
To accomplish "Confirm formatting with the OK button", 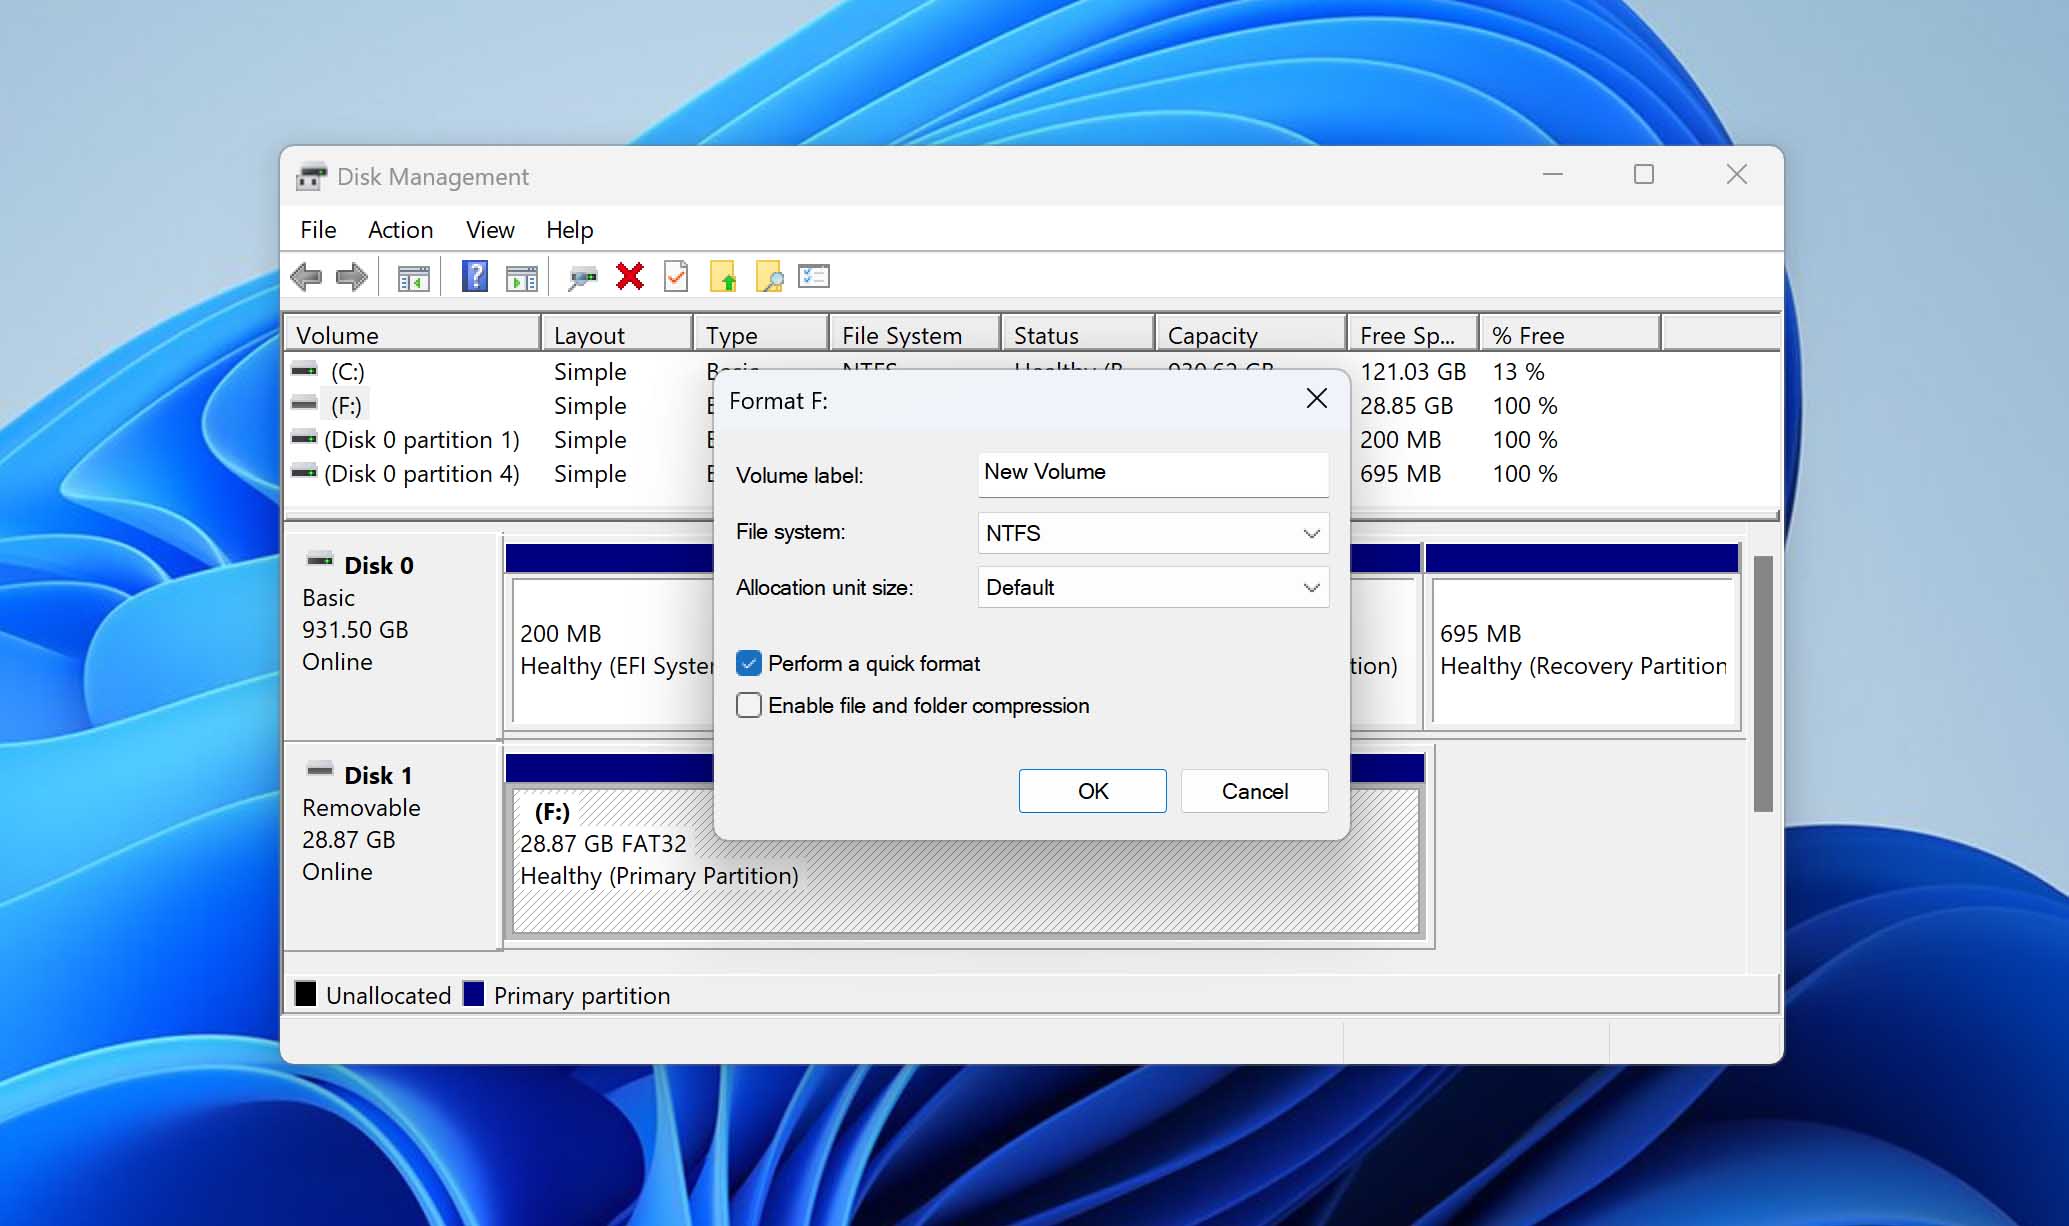I will click(x=1092, y=791).
